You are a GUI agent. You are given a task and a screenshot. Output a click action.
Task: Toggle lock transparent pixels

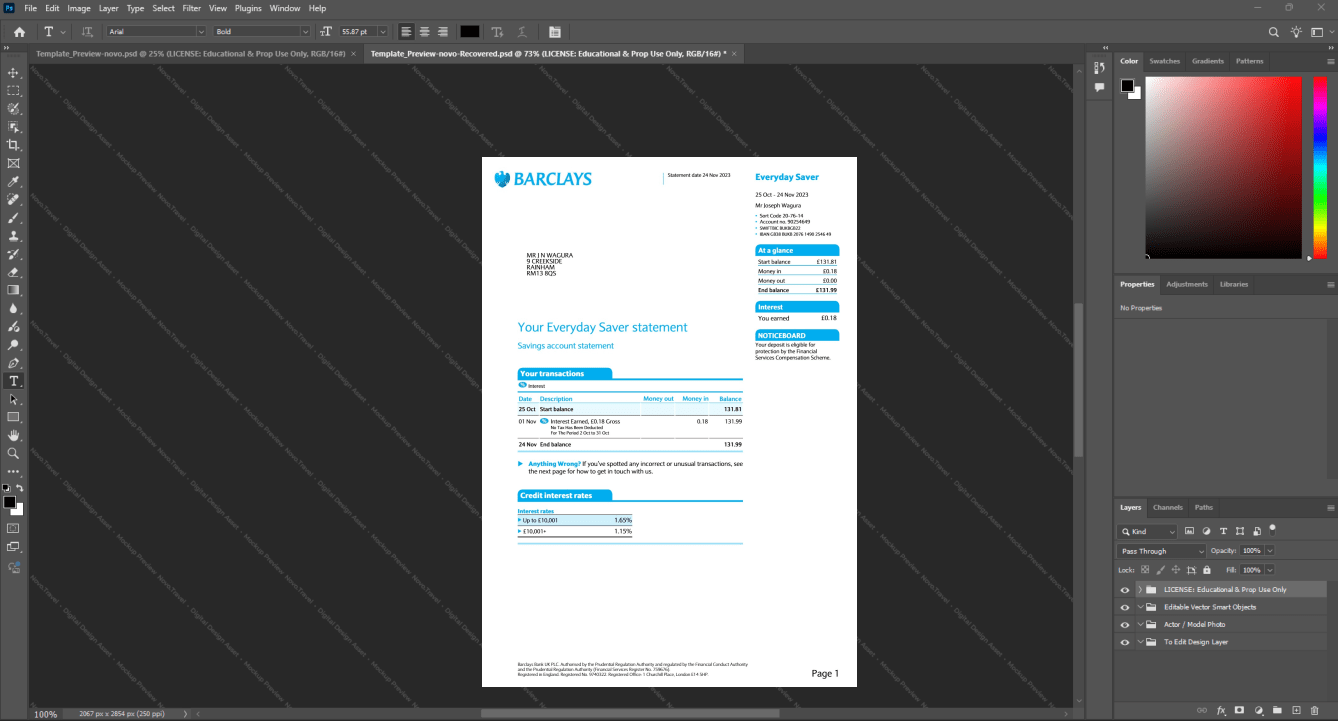[1145, 569]
